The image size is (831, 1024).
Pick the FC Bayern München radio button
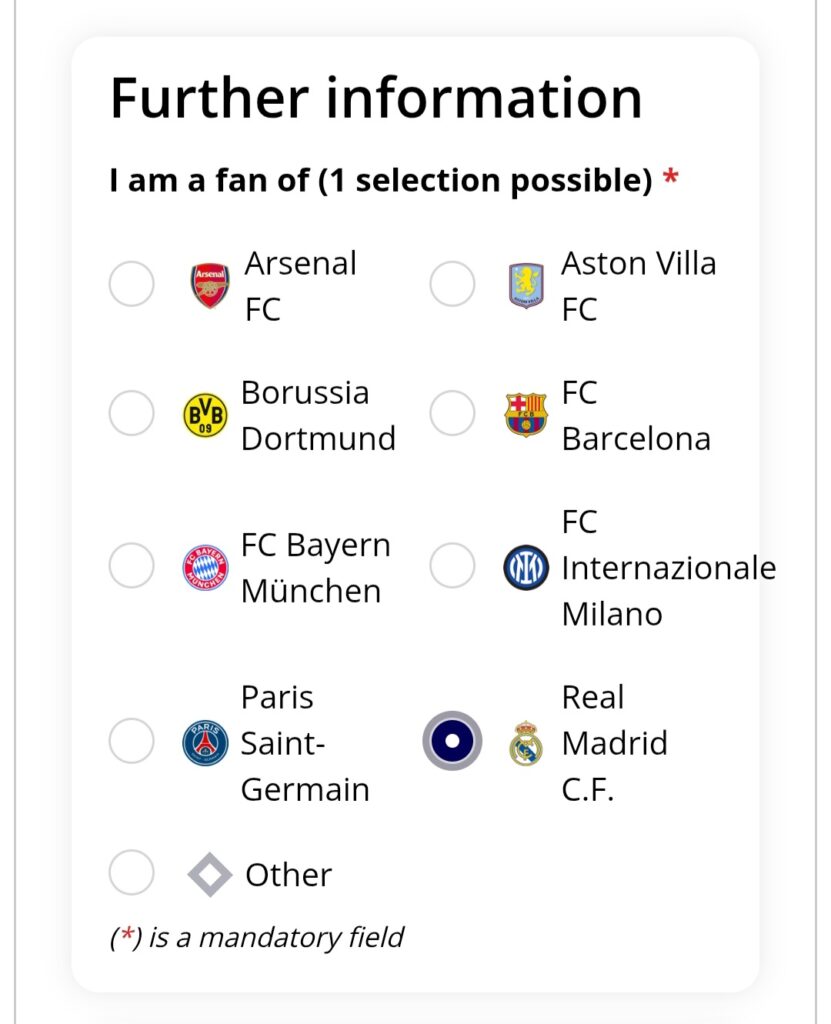coord(131,566)
